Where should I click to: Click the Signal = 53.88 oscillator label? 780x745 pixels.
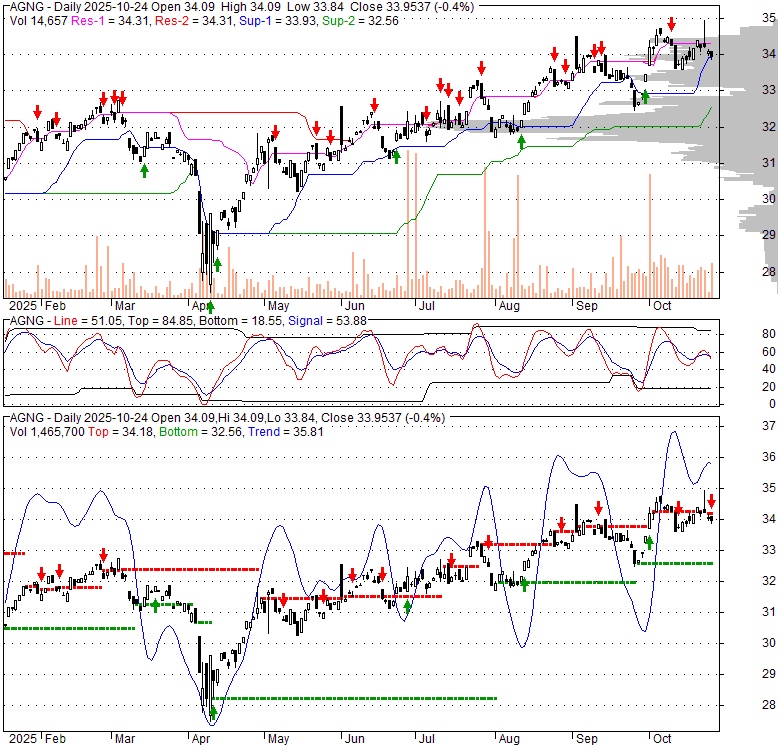pyautogui.click(x=327, y=321)
